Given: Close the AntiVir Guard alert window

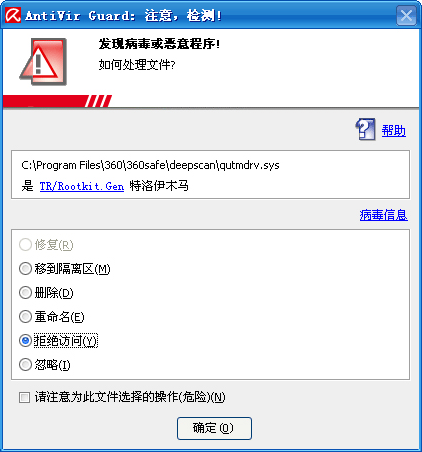Looking at the screenshot, I should (x=406, y=16).
